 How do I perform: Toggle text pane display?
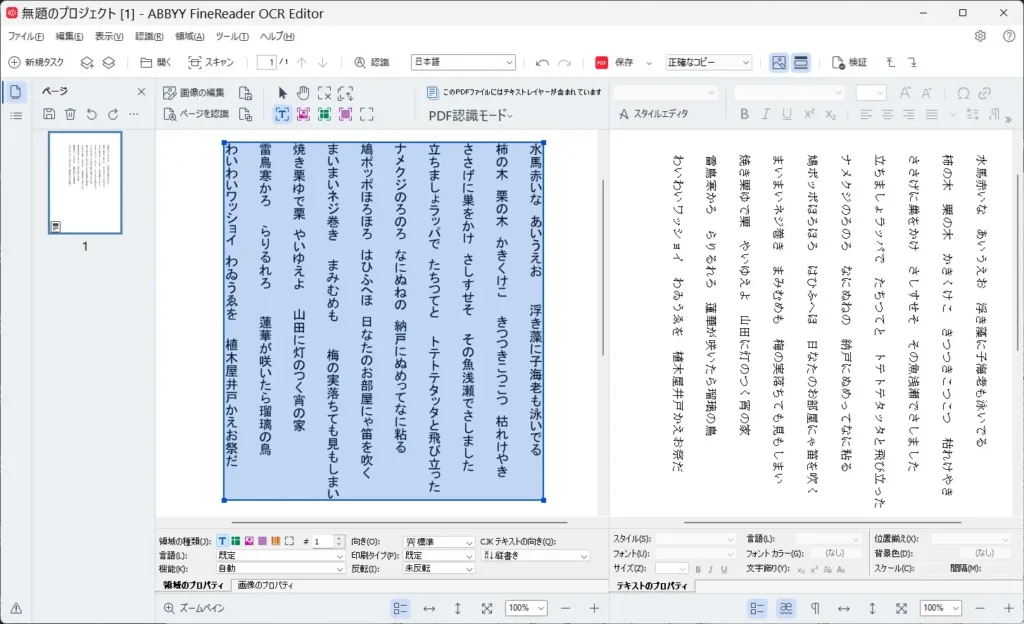click(x=801, y=63)
